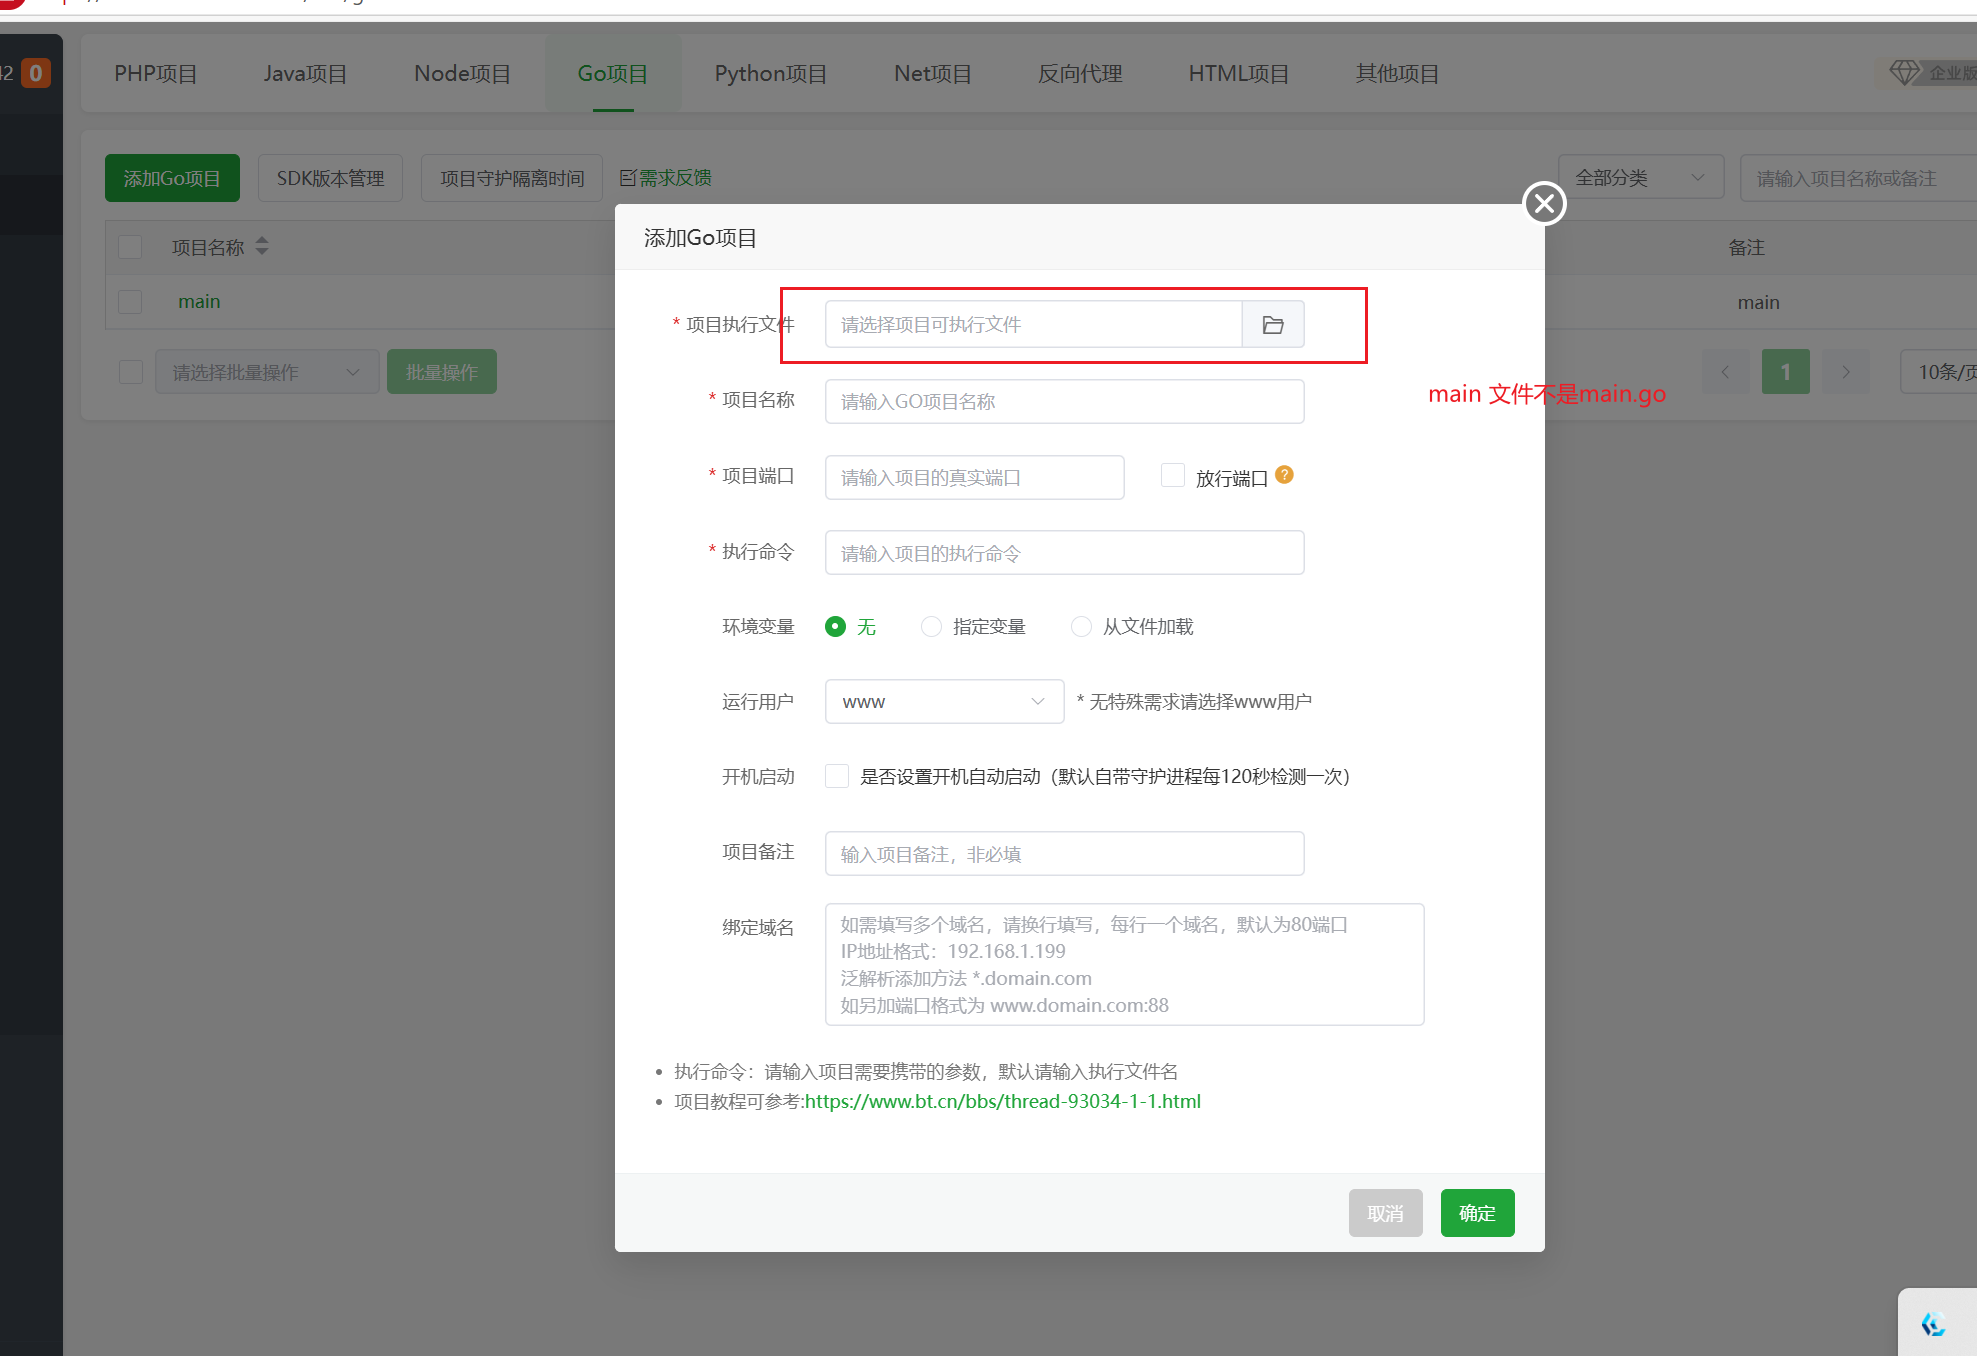
Task: Select the 无 environment variable radio
Action: point(835,627)
